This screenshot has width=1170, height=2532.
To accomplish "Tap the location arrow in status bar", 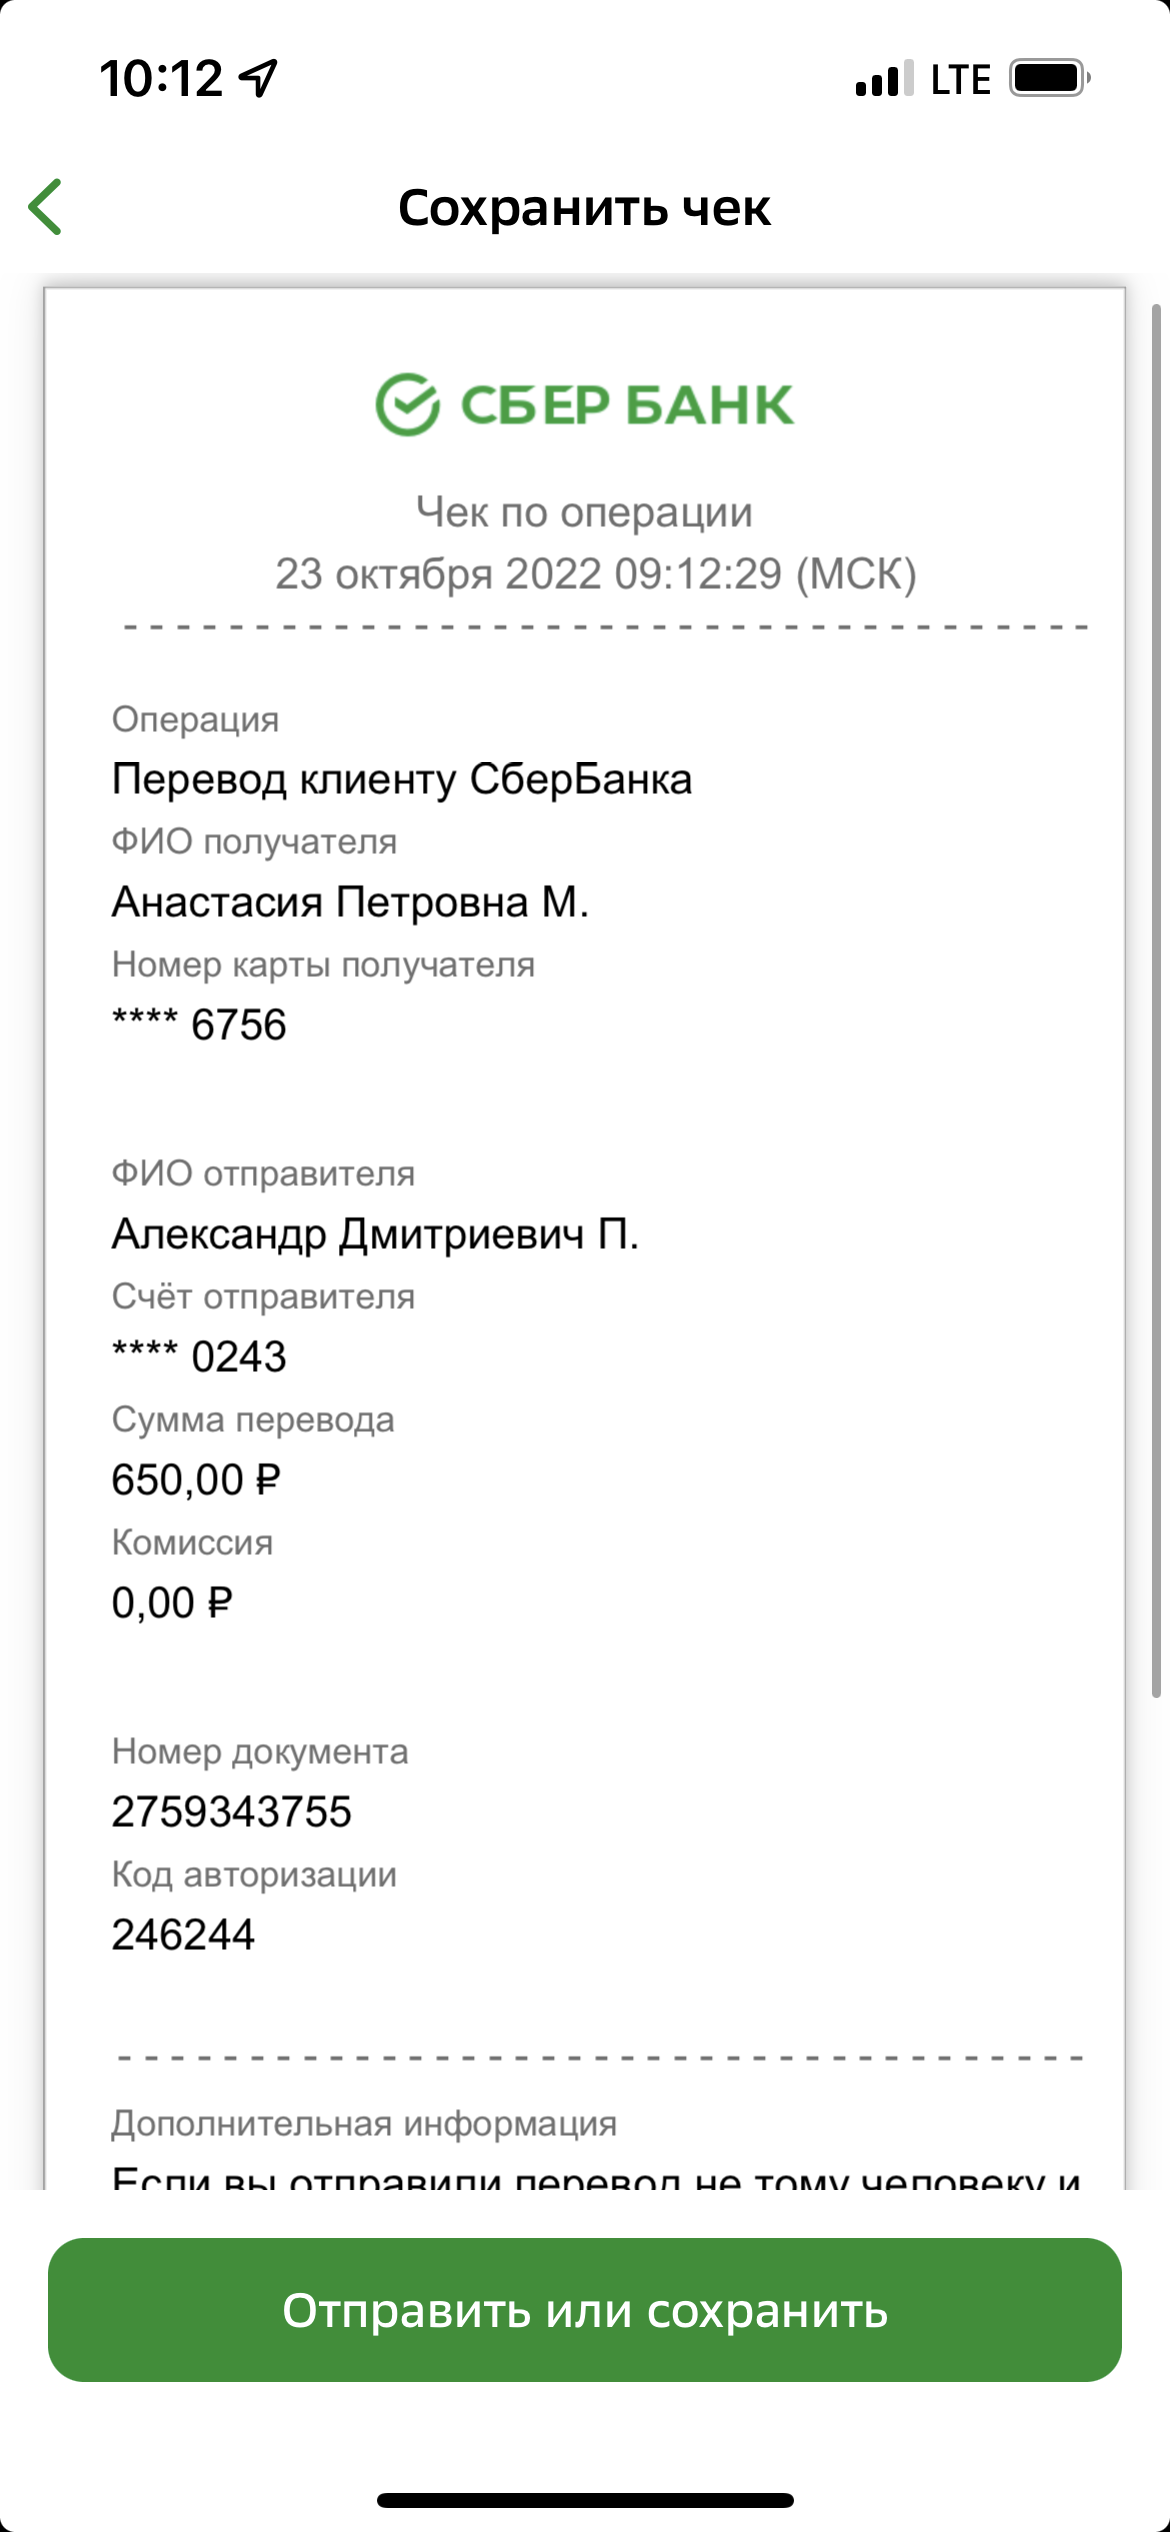I will point(258,78).
